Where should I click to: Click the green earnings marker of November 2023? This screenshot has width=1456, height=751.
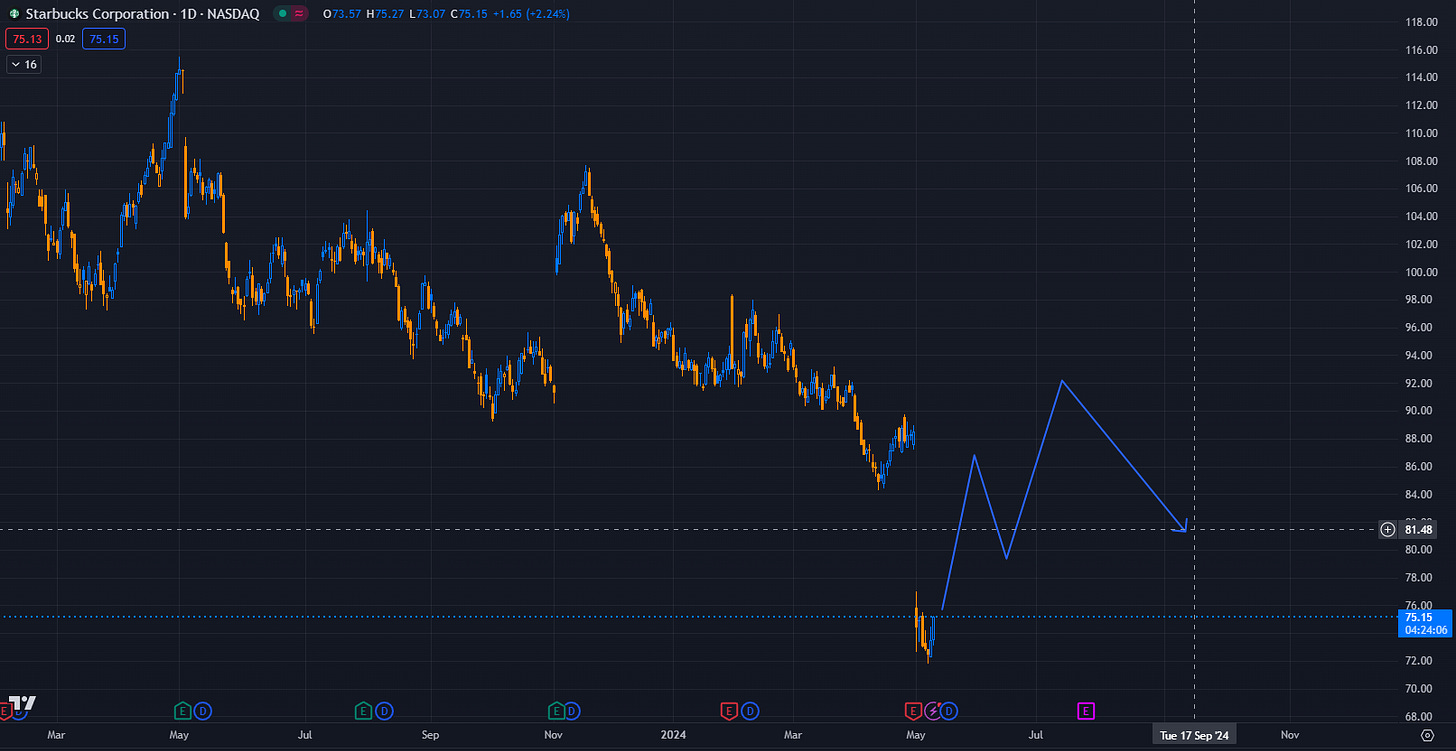pos(555,711)
